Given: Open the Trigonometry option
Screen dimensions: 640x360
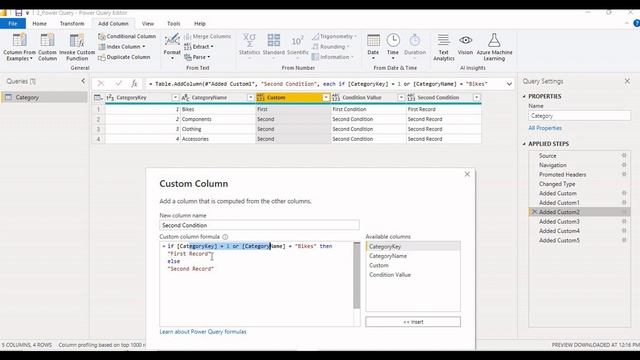Looking at the screenshot, I should [334, 36].
